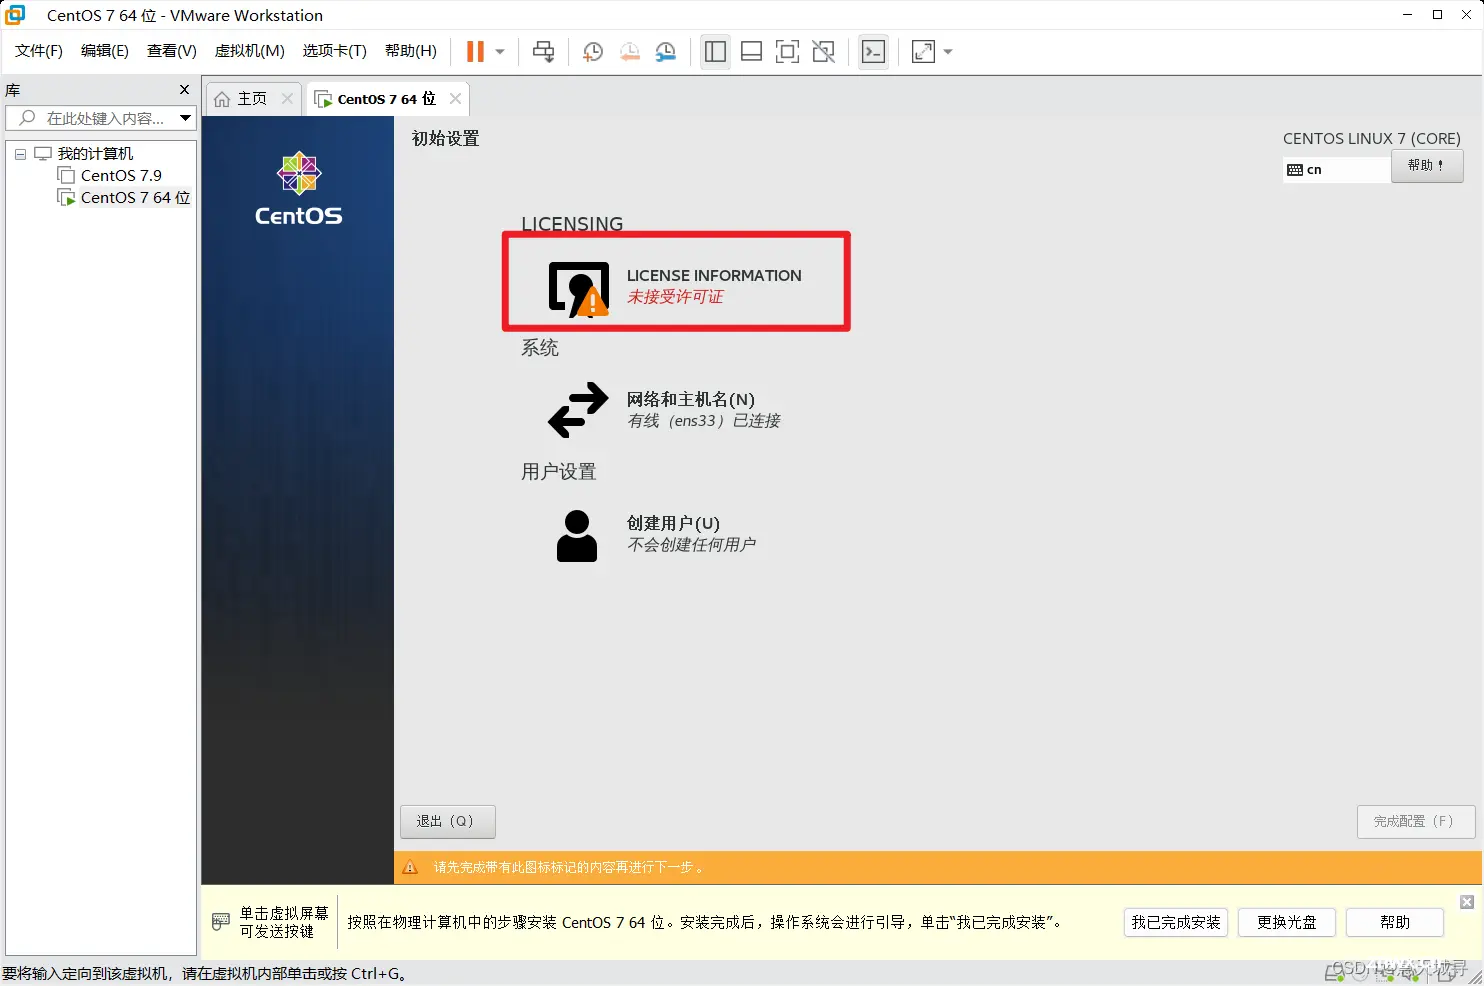Enter full screen mode icon

click(x=787, y=52)
